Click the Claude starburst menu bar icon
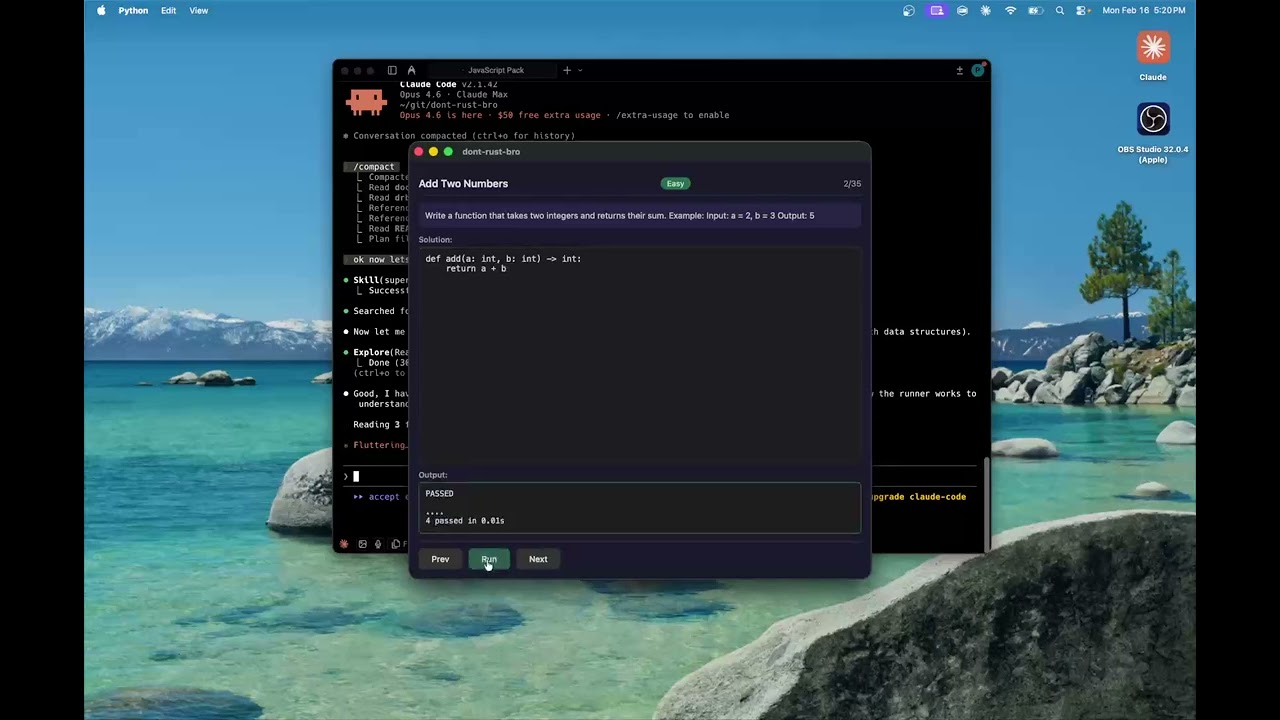 986,10
